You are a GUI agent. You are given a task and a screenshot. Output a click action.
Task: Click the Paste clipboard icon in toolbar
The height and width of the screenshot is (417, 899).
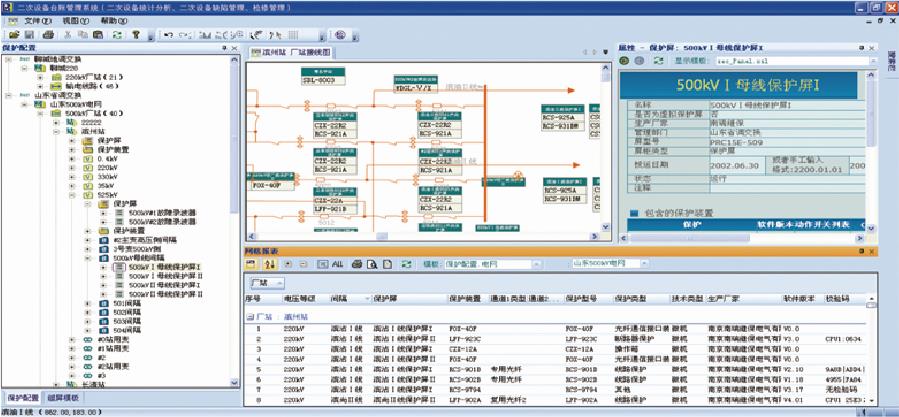99,34
